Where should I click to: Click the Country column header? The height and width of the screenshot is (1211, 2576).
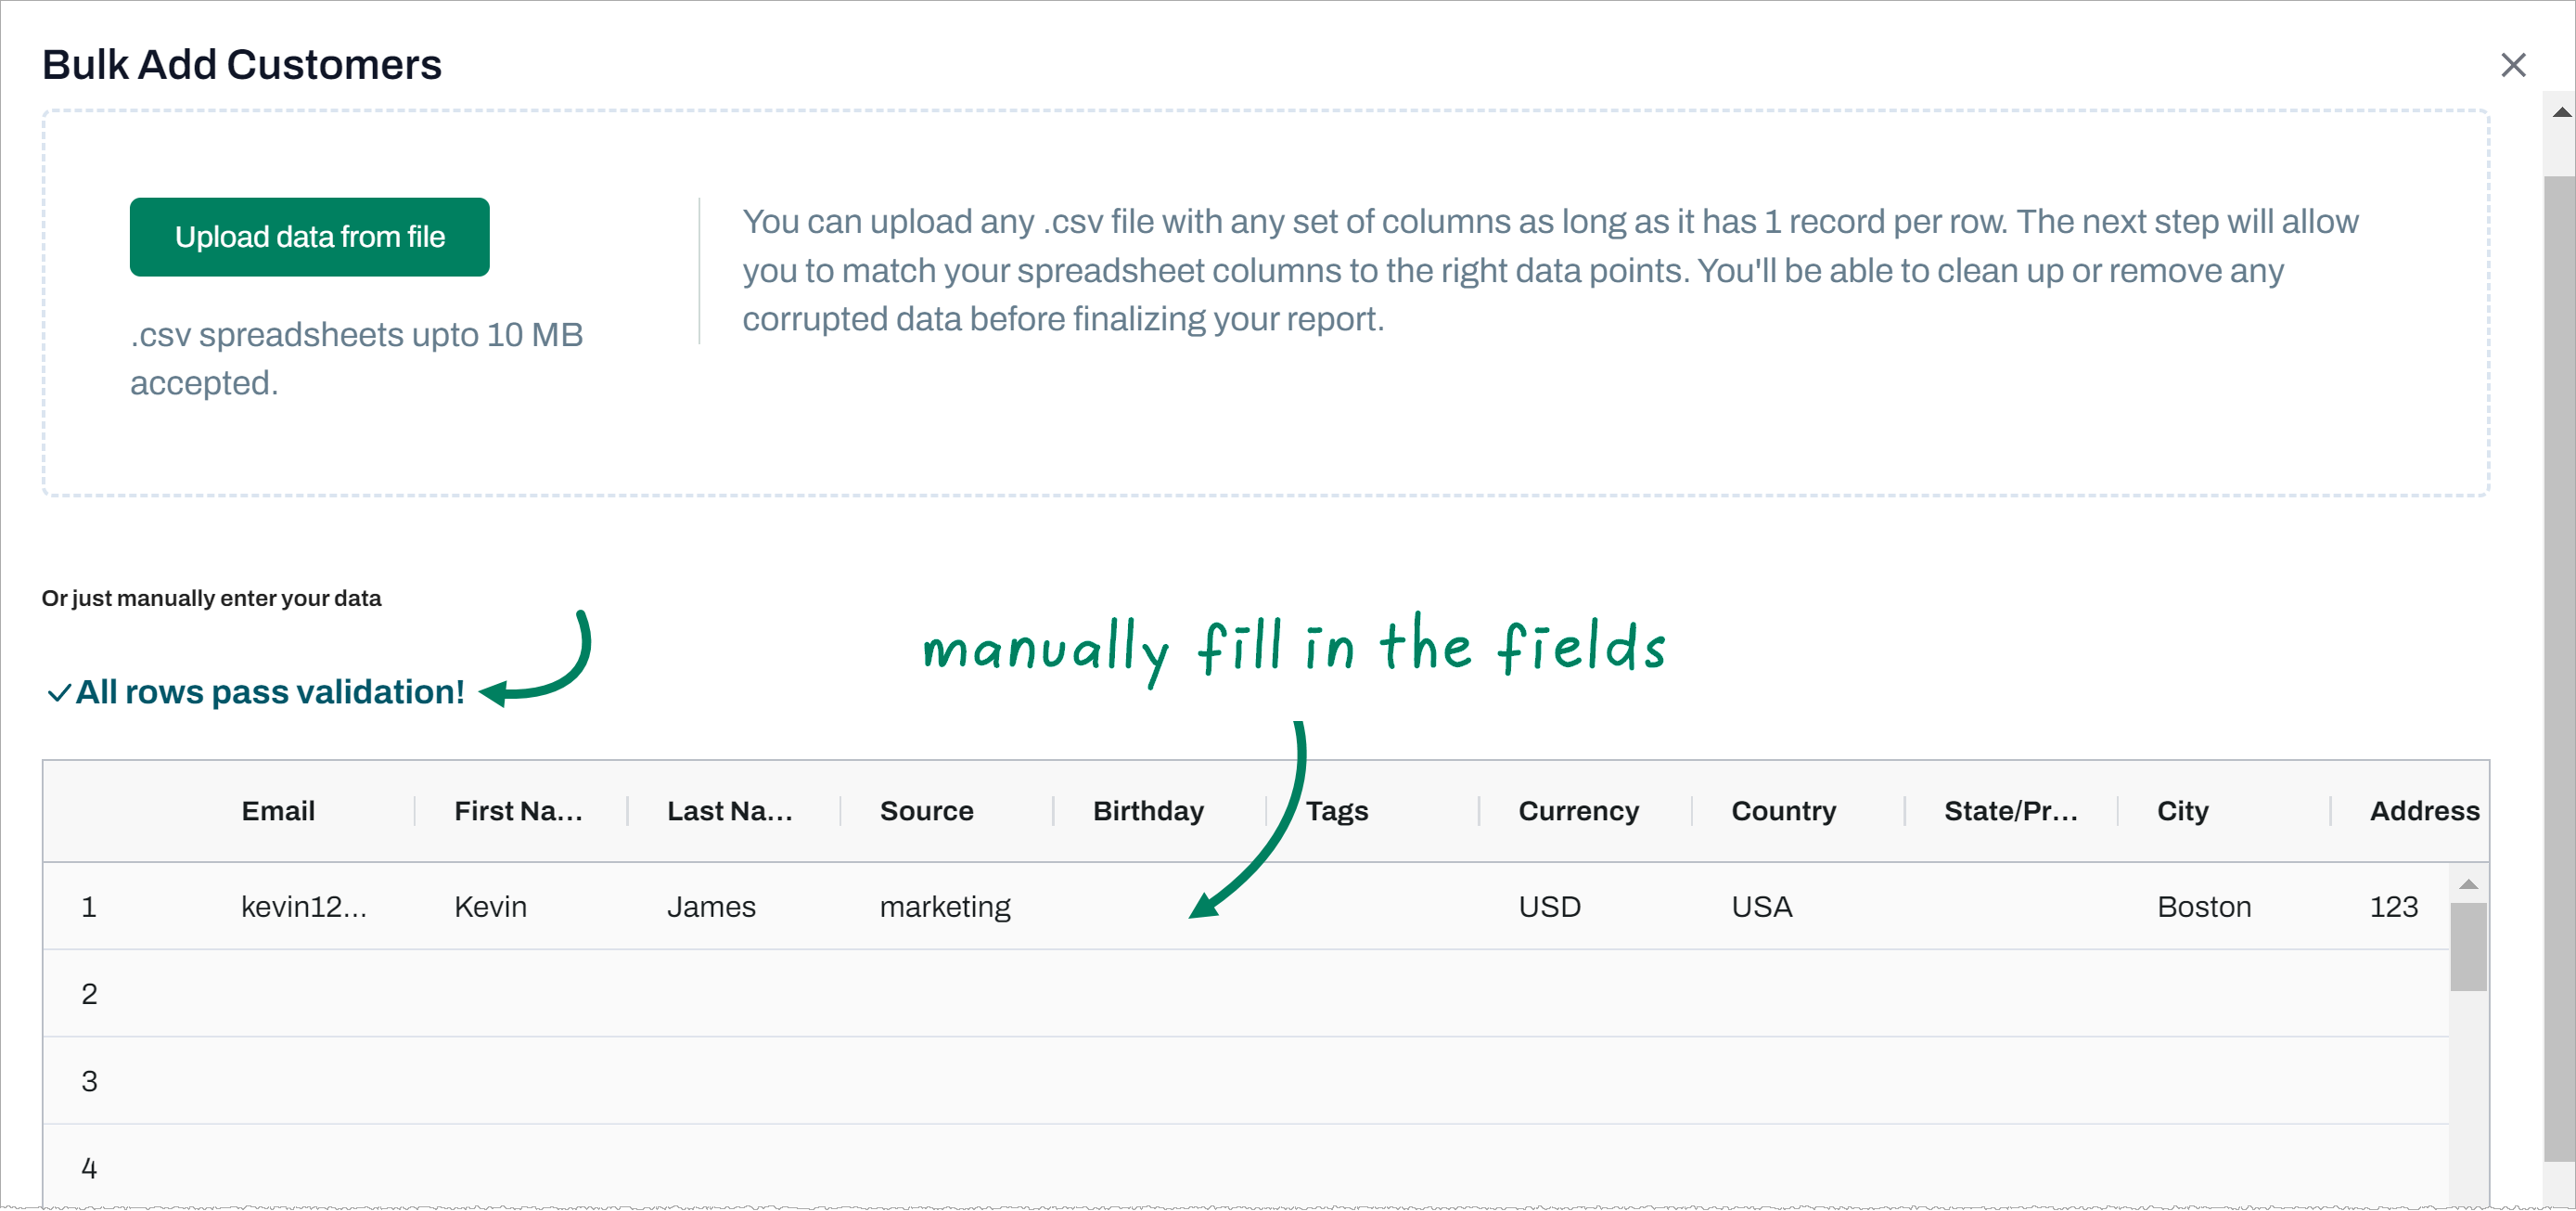pos(1783,811)
